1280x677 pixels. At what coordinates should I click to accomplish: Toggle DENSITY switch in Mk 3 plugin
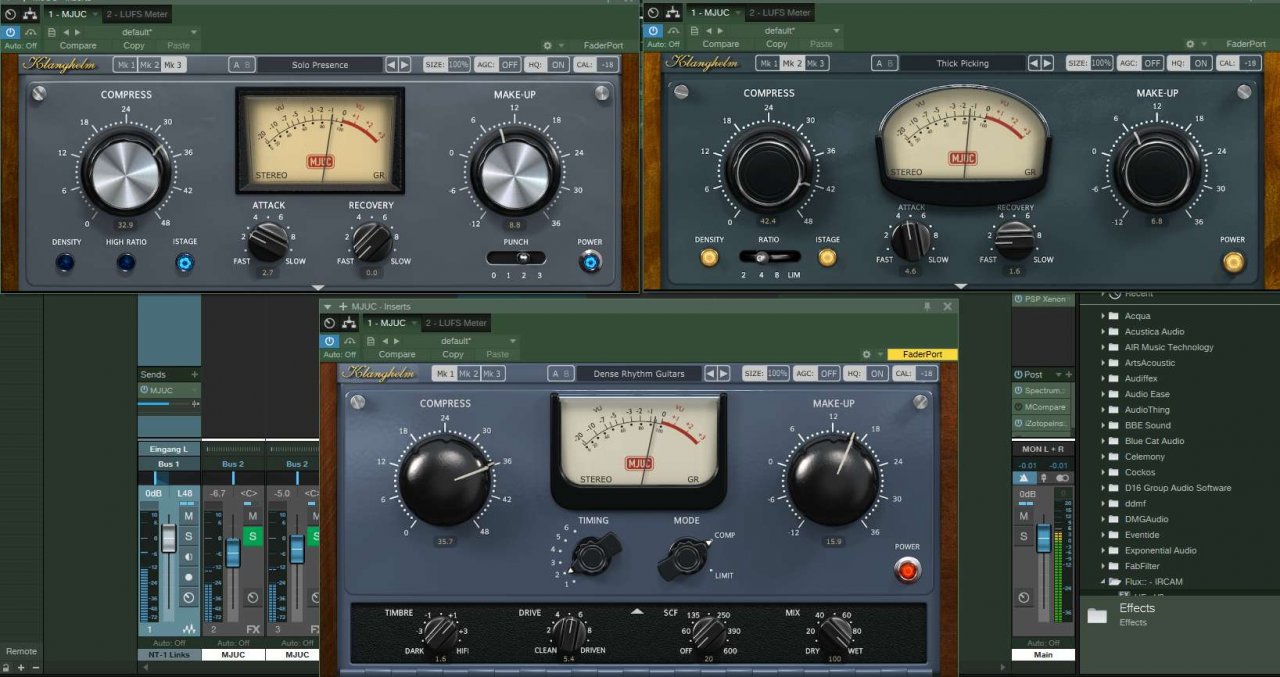tap(65, 263)
